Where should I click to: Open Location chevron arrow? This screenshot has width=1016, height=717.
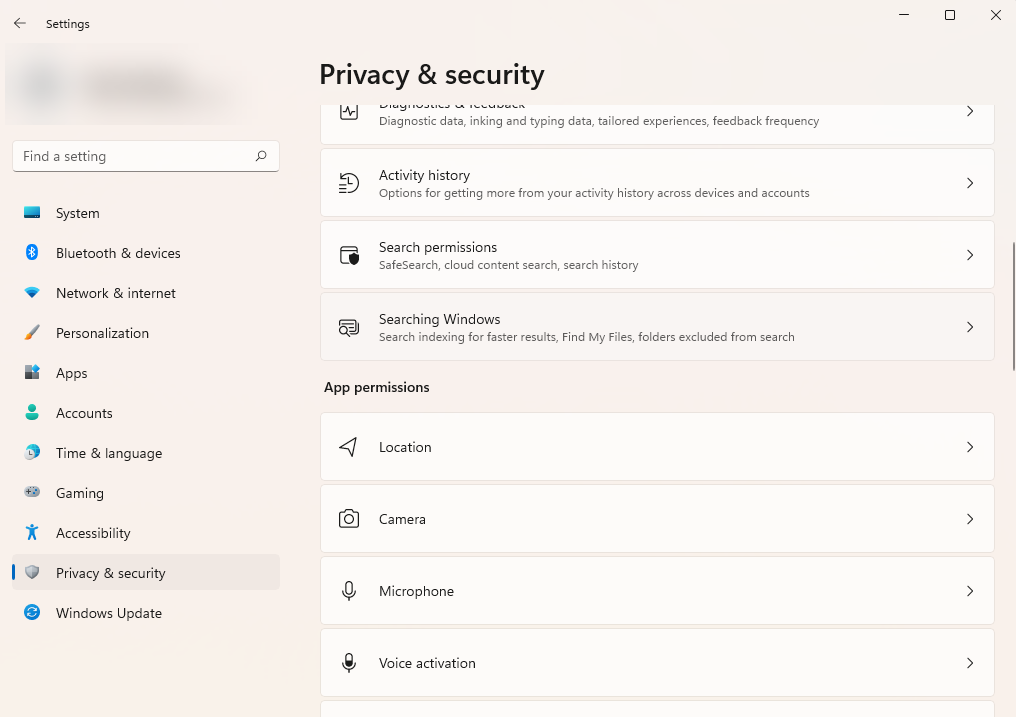point(970,447)
